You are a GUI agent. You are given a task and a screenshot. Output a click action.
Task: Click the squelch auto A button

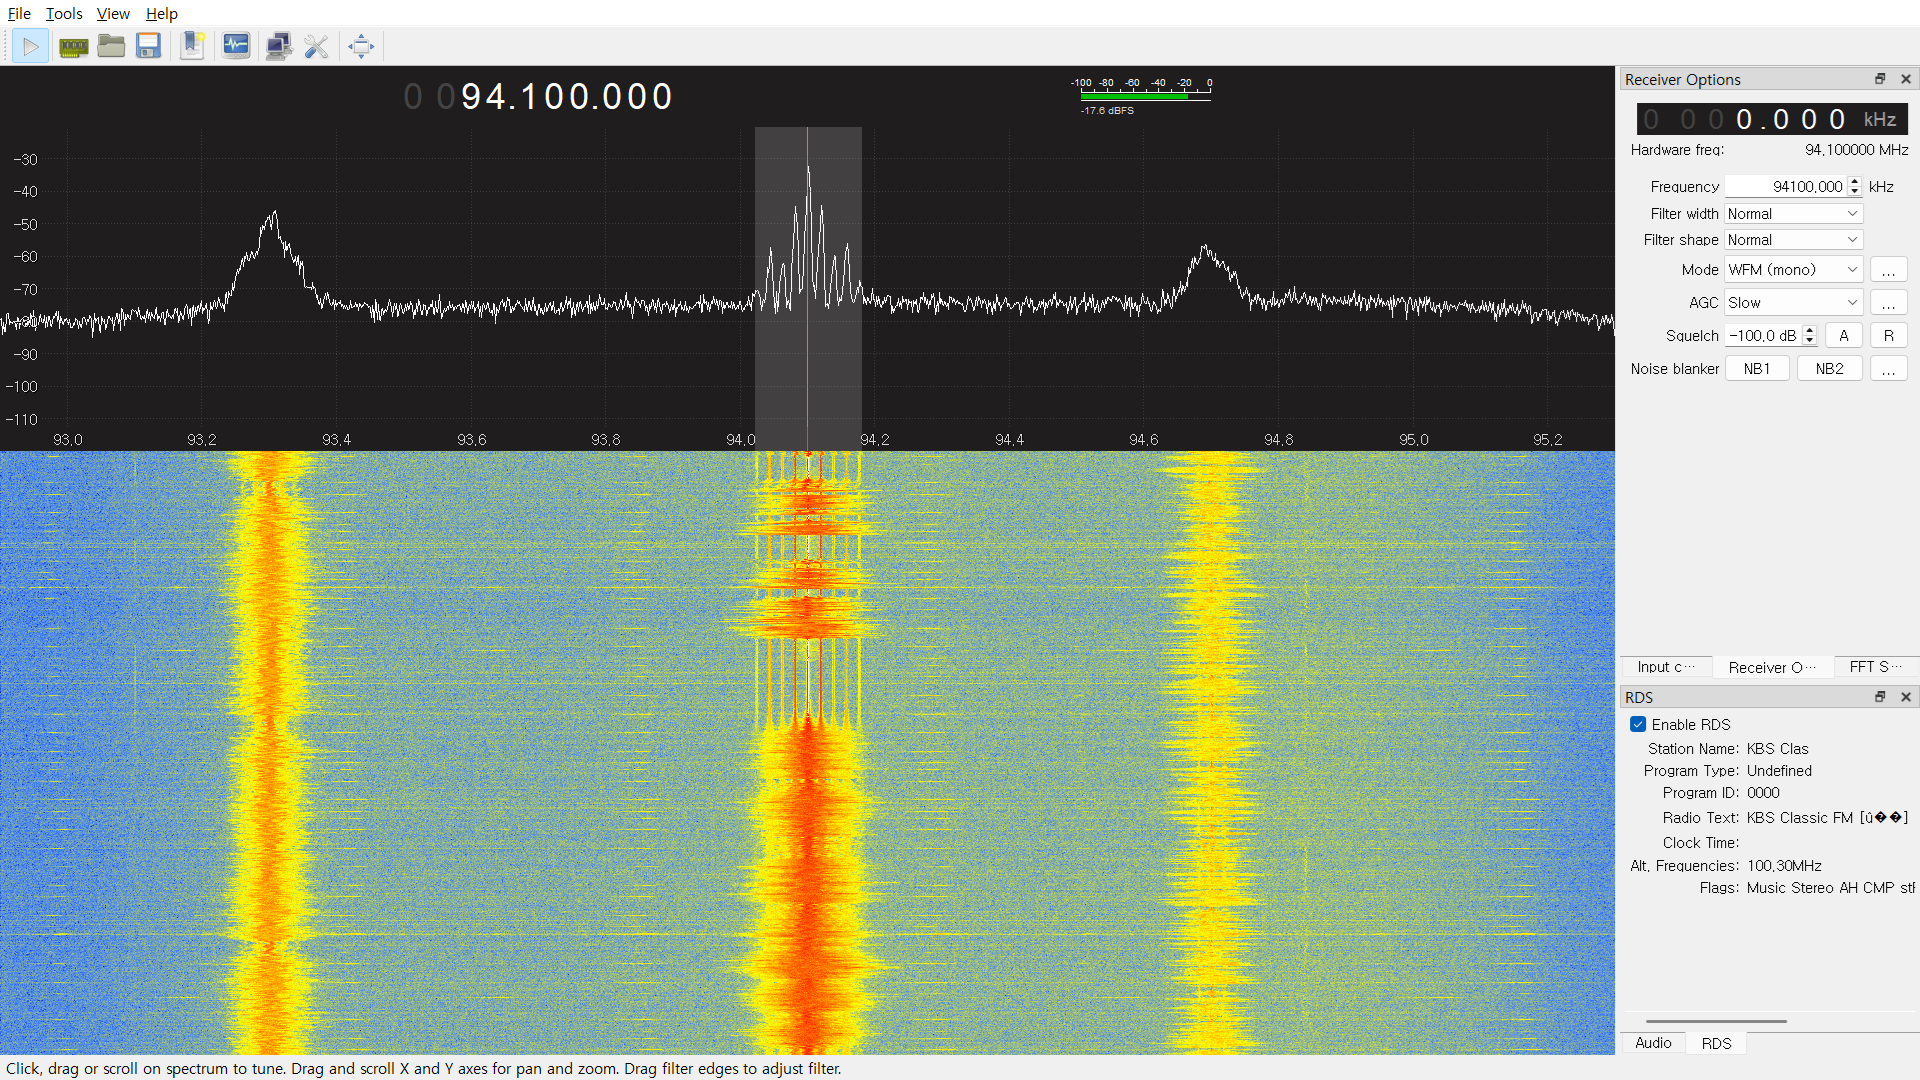[1843, 336]
